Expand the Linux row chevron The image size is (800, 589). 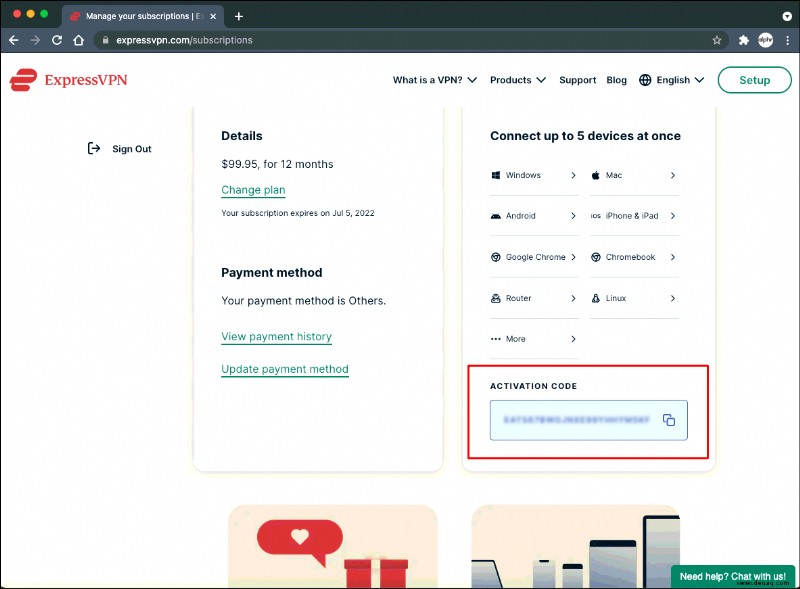[673, 298]
